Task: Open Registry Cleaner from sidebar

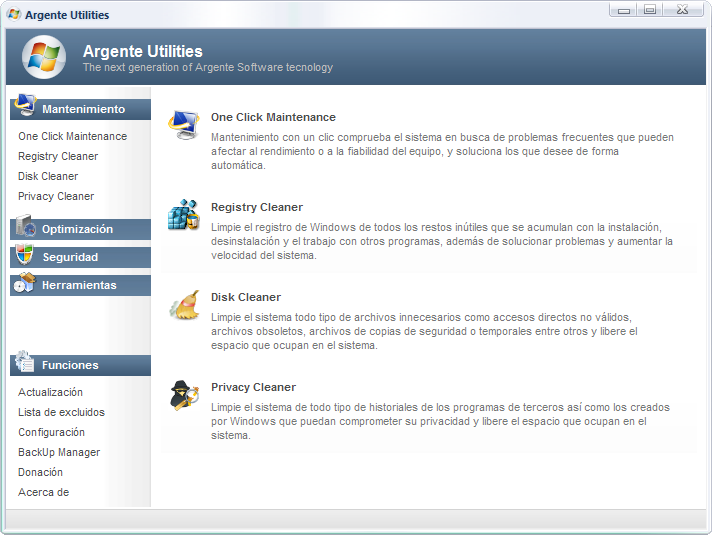Action: point(58,156)
